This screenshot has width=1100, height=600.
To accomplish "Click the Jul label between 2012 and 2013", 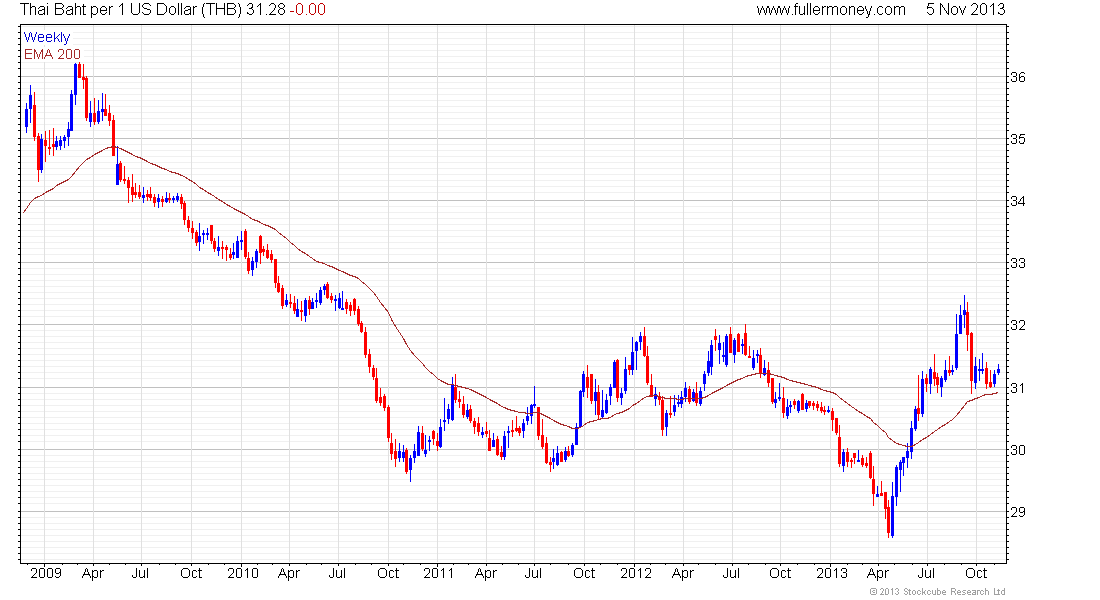I will (x=731, y=573).
